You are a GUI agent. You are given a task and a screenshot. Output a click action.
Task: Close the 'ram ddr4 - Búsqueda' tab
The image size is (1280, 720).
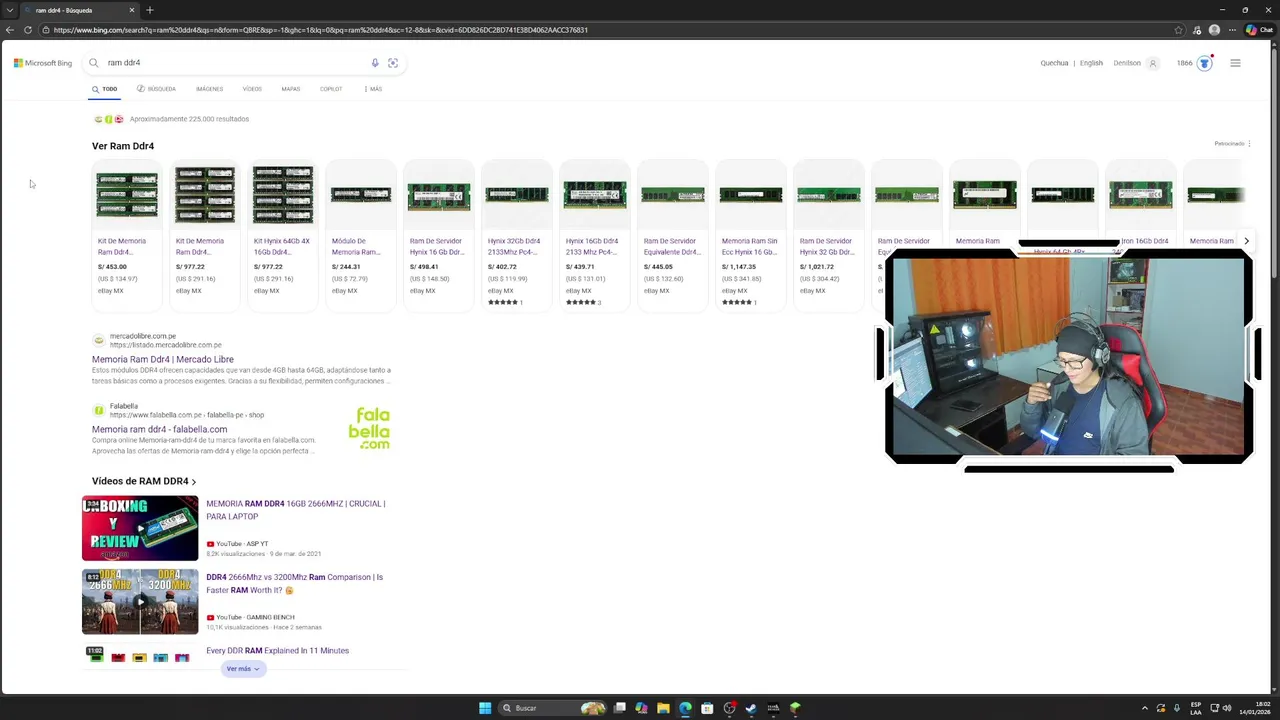(x=131, y=10)
